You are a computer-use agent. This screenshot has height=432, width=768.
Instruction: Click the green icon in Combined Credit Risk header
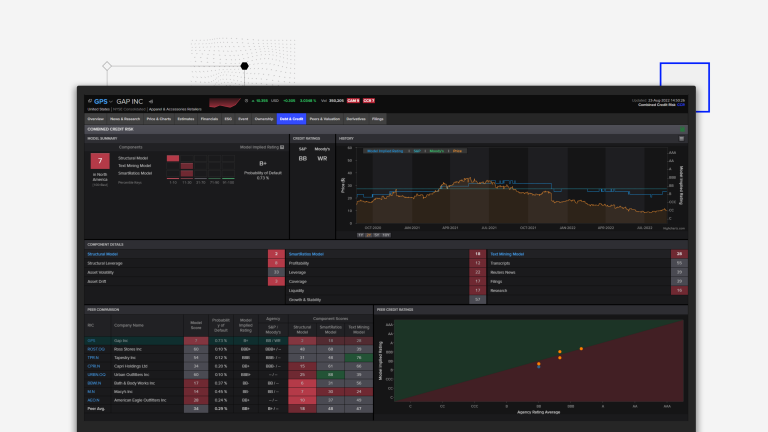tap(683, 129)
